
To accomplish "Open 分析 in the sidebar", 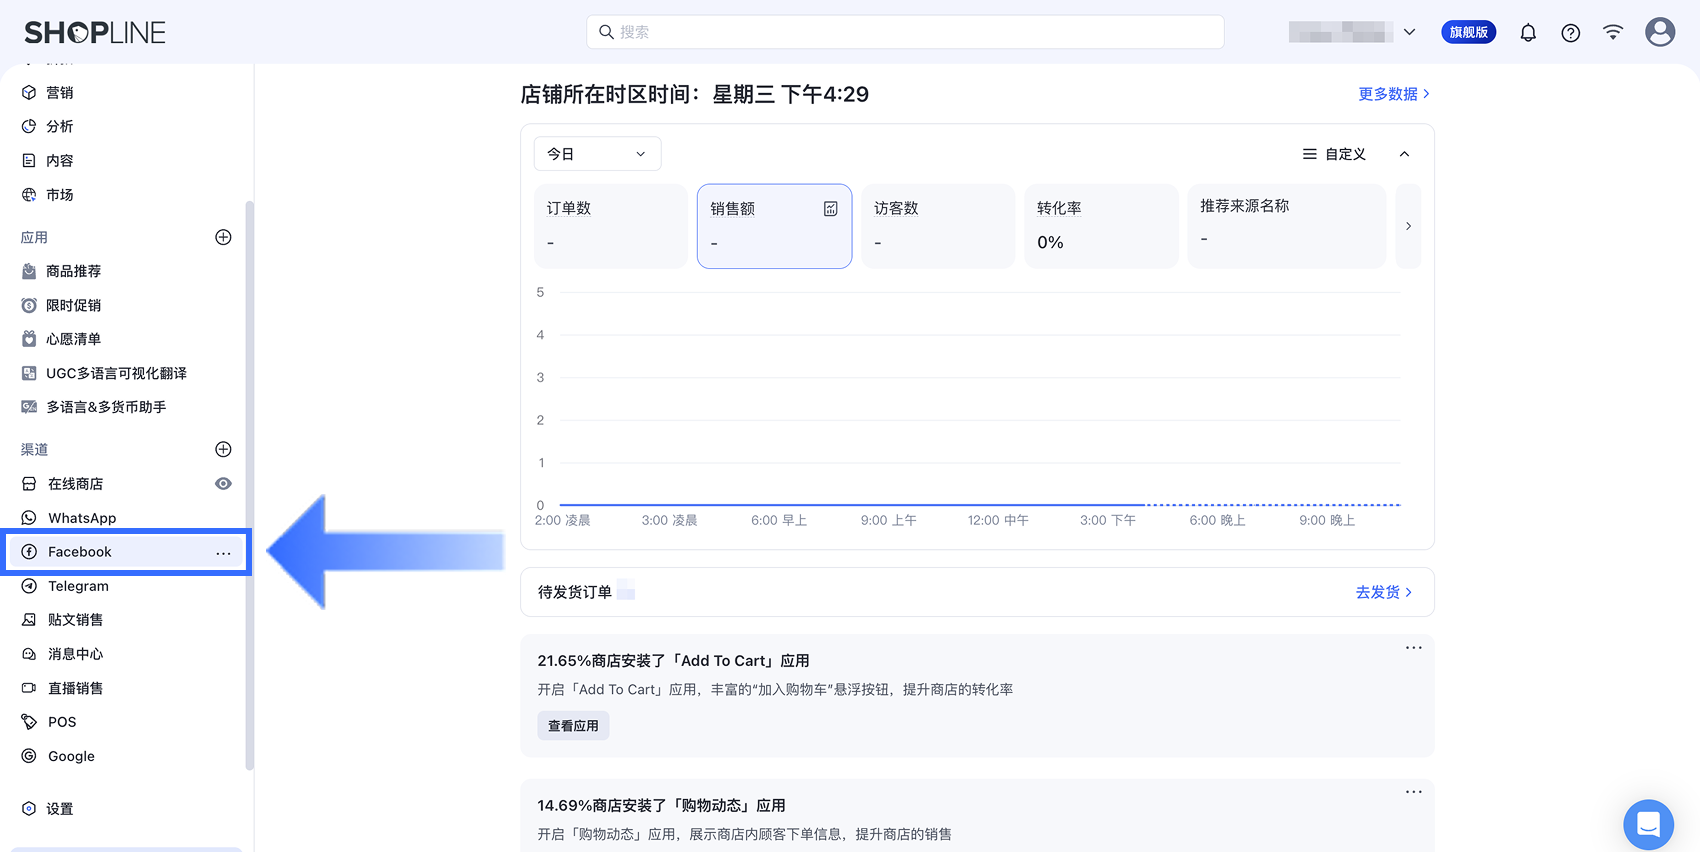I will pyautogui.click(x=60, y=127).
